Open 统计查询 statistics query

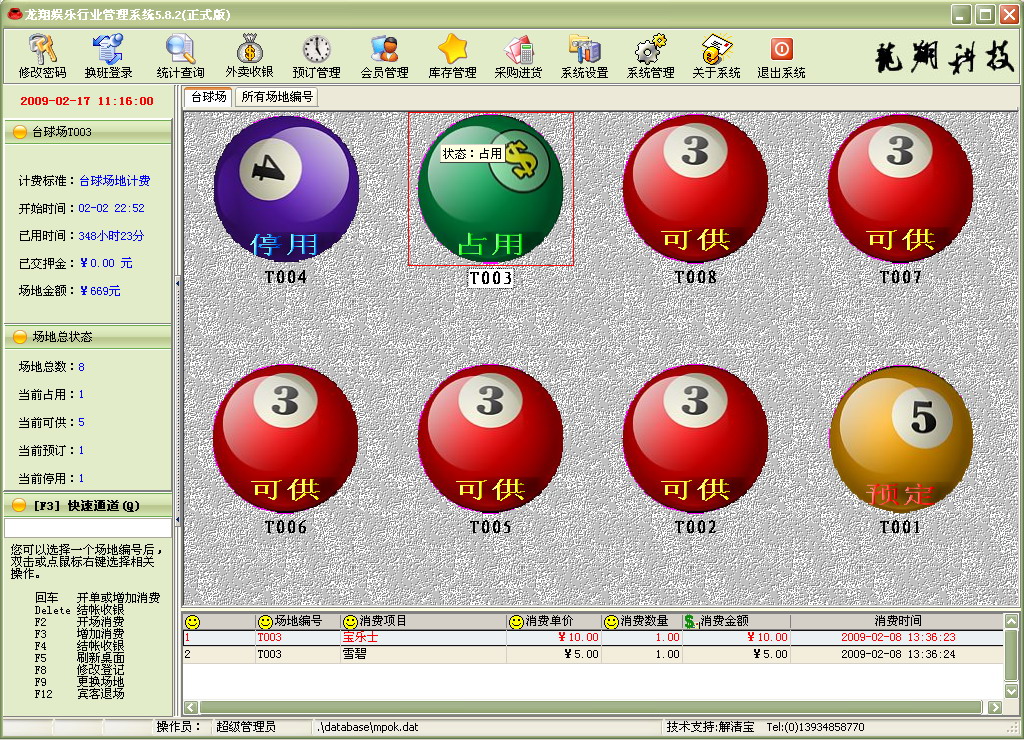coord(180,56)
